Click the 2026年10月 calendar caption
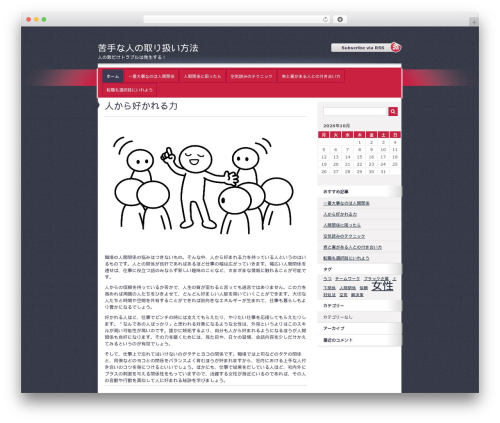500x423 pixels. coord(337,126)
